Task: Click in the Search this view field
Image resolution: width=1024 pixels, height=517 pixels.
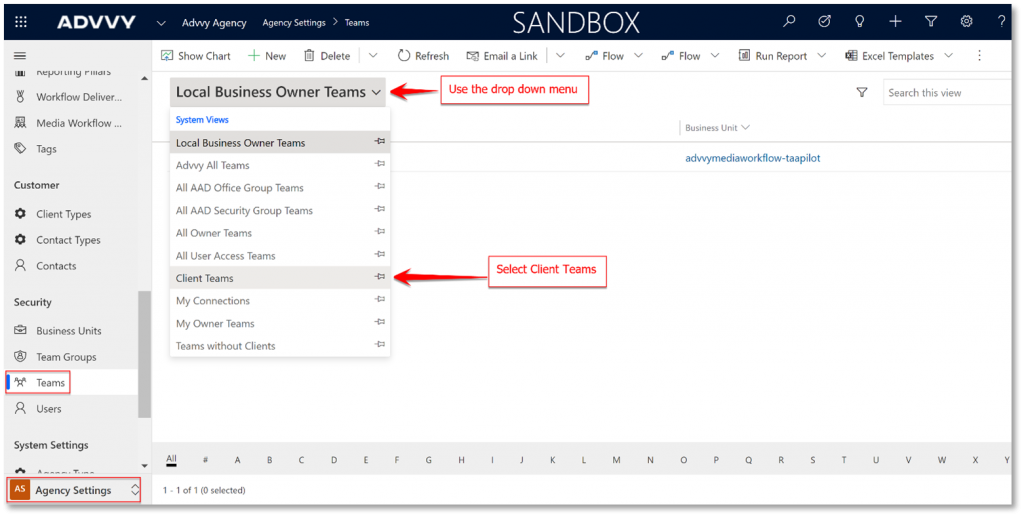Action: 950,93
